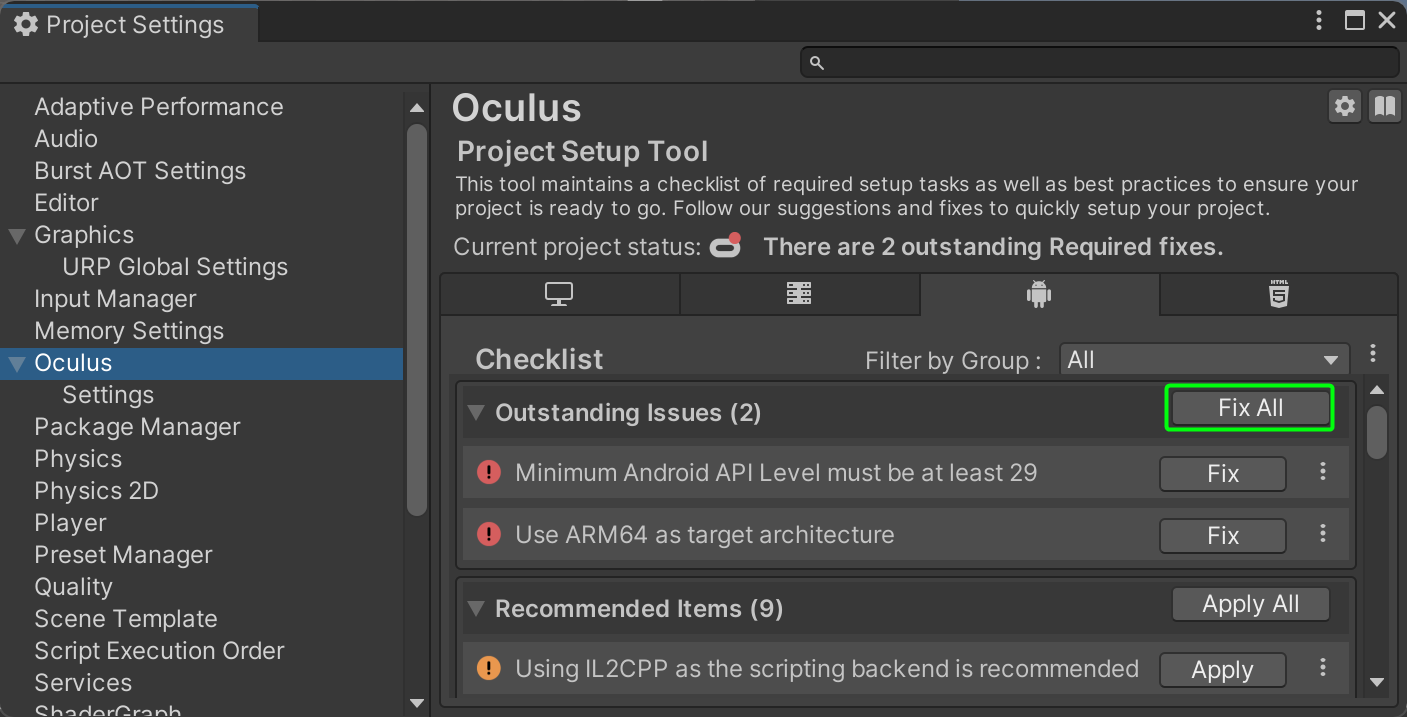Open the documentation book icon
The image size is (1407, 717).
click(x=1385, y=106)
